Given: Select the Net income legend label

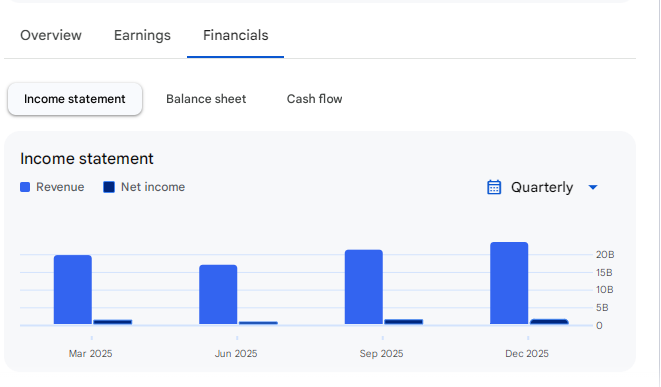Looking at the screenshot, I should (x=153, y=187).
